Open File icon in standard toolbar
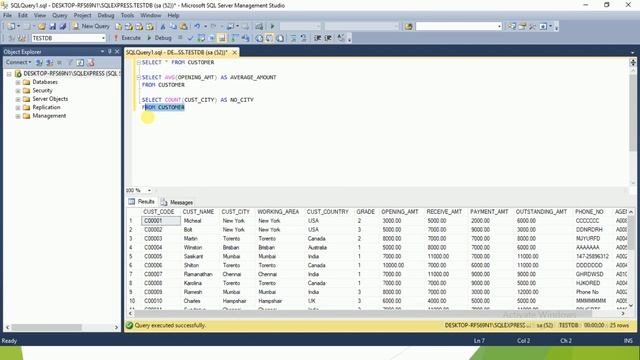Screen dimensions: 640x360 (42, 26)
